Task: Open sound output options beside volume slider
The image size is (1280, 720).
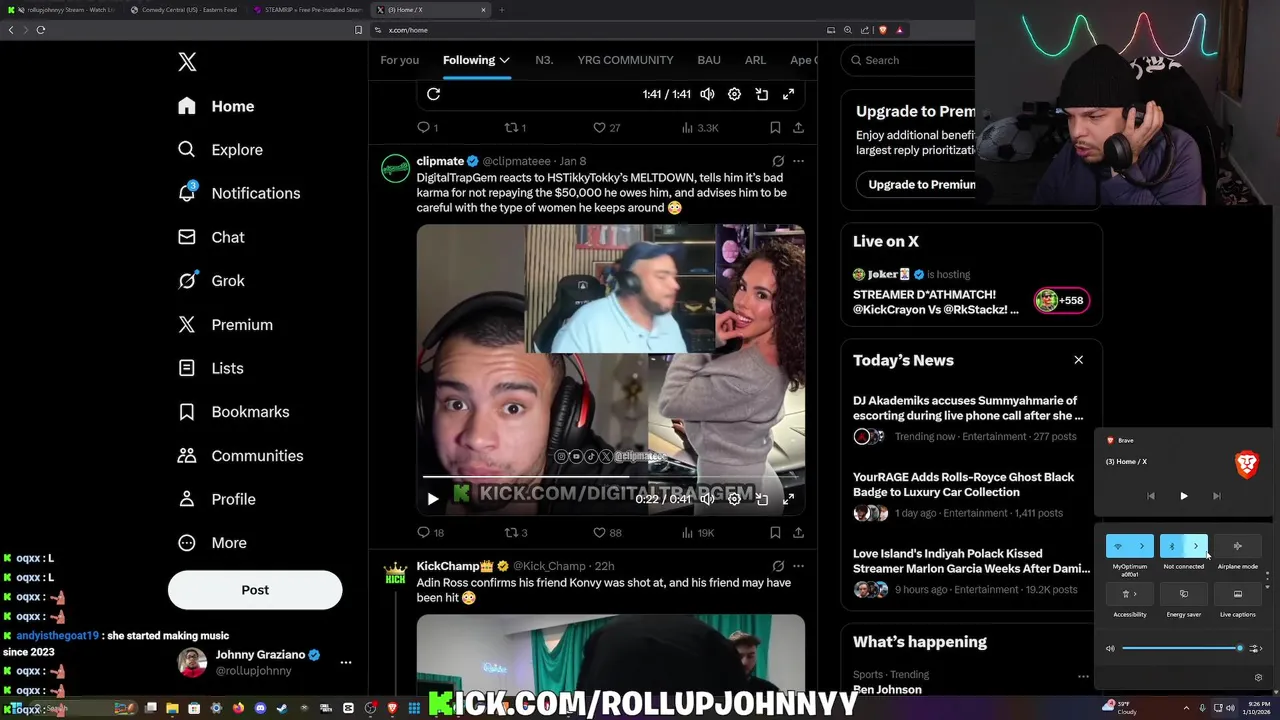Action: click(x=1255, y=648)
